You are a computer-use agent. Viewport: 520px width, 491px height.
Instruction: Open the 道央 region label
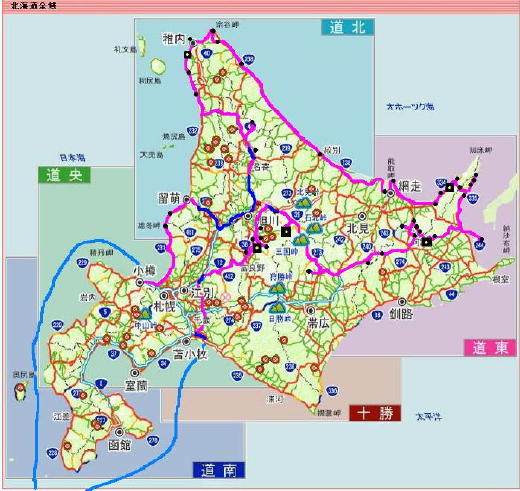(x=64, y=175)
